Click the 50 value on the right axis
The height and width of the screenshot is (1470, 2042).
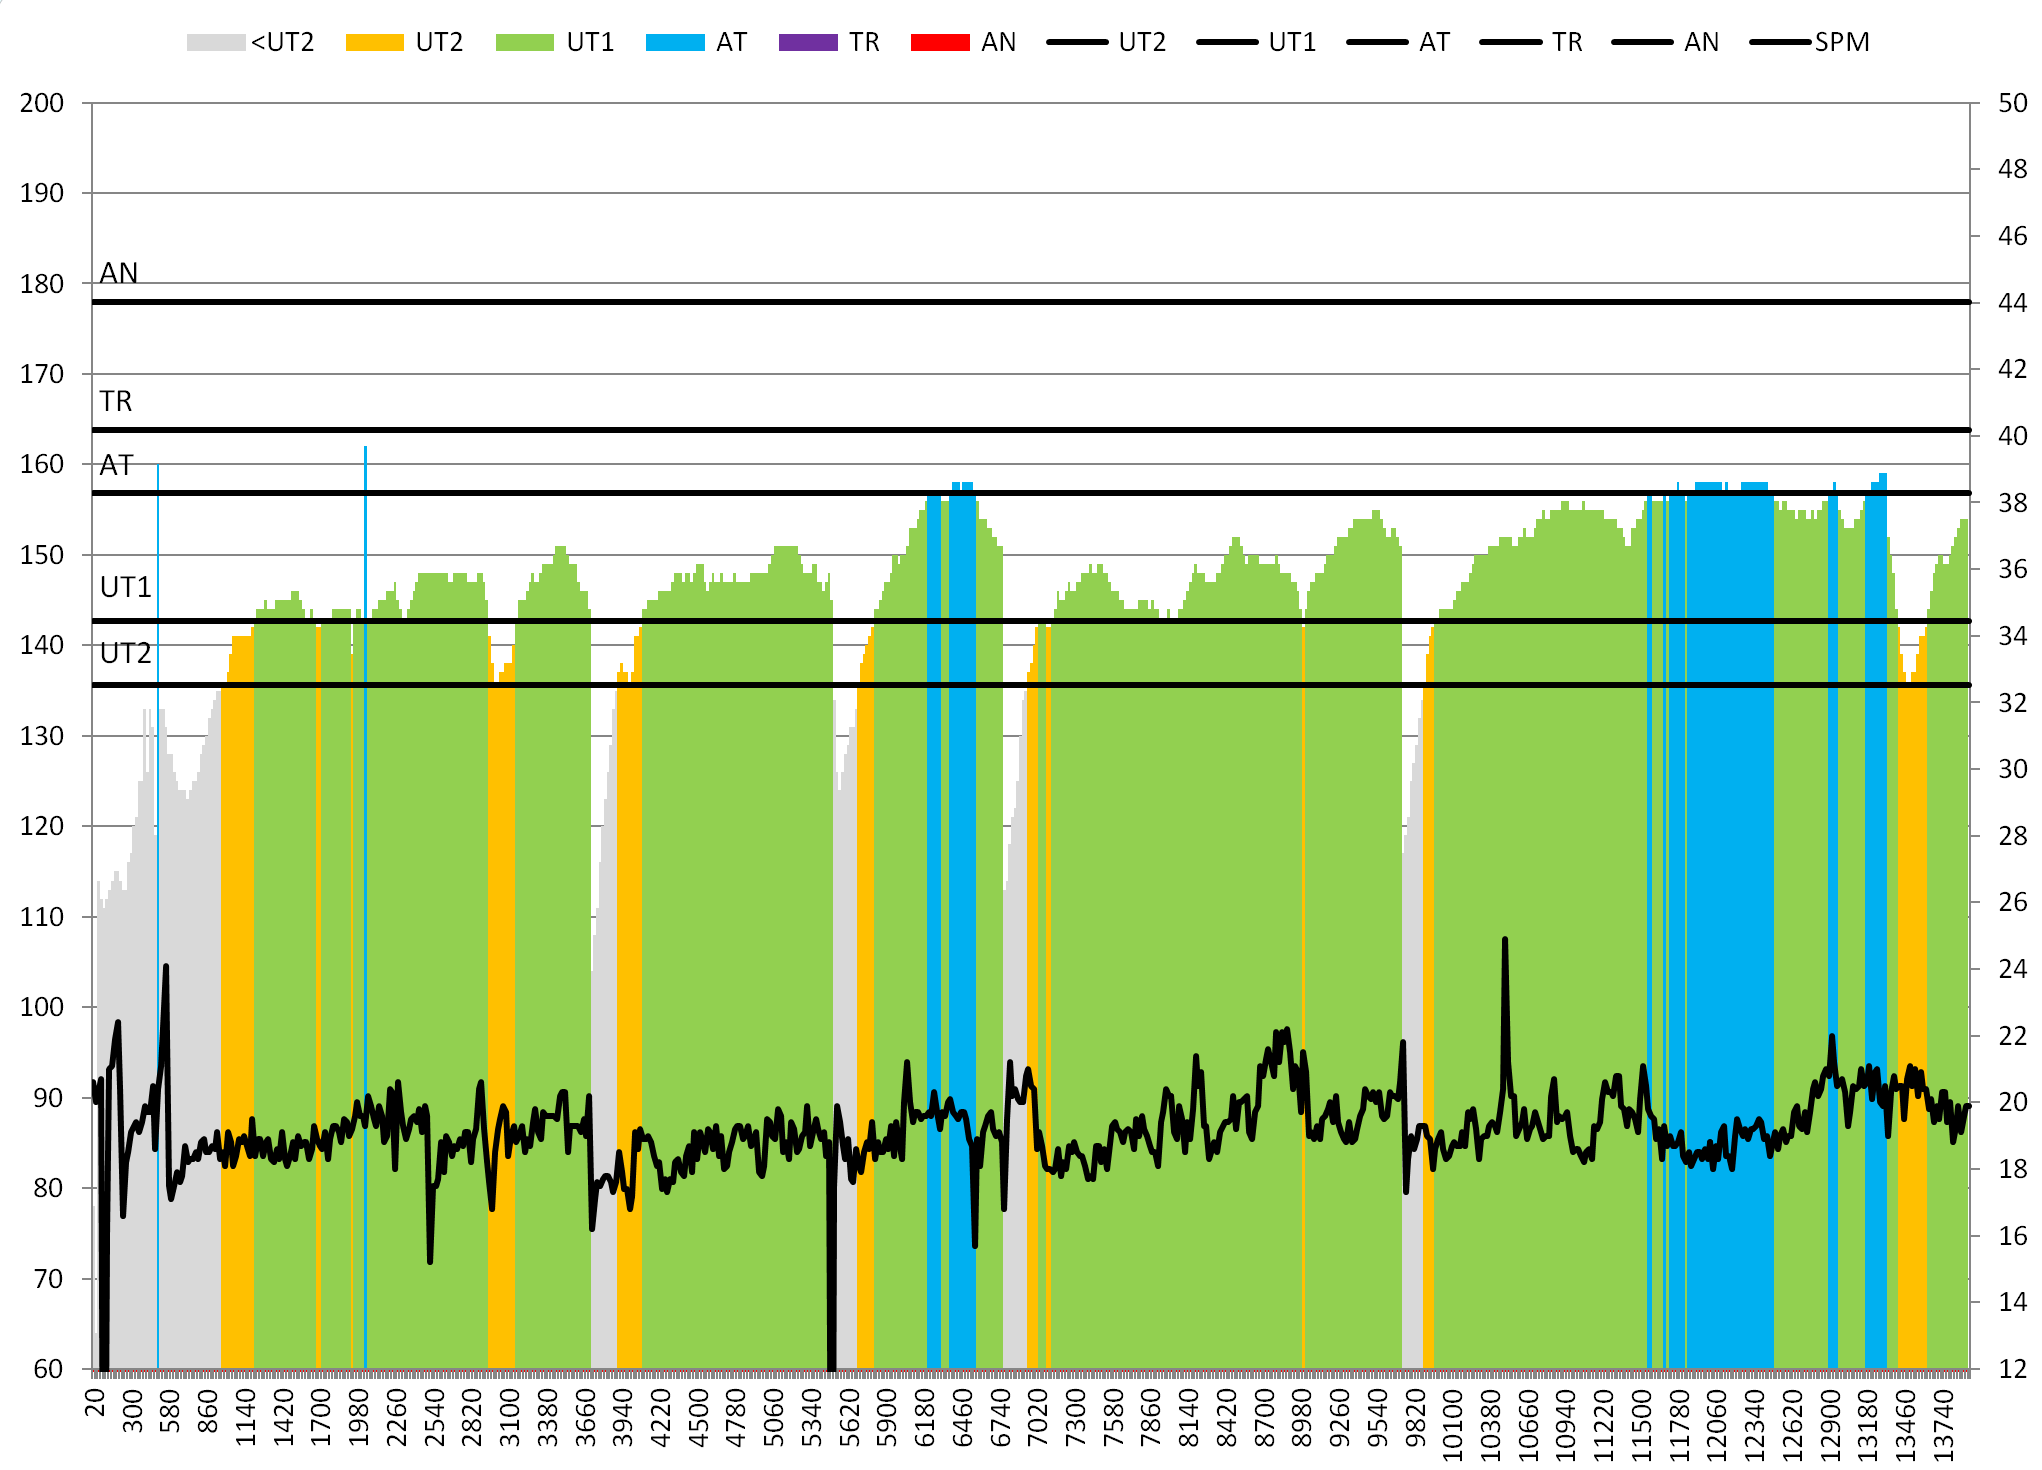pyautogui.click(x=2012, y=103)
